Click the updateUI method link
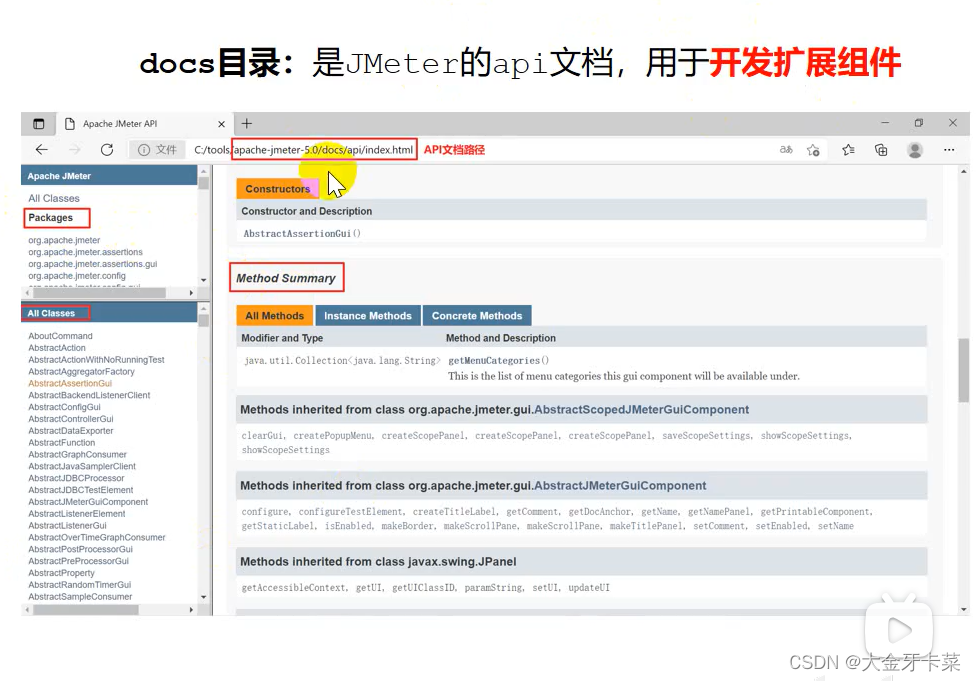This screenshot has width=976, height=681. [x=589, y=588]
